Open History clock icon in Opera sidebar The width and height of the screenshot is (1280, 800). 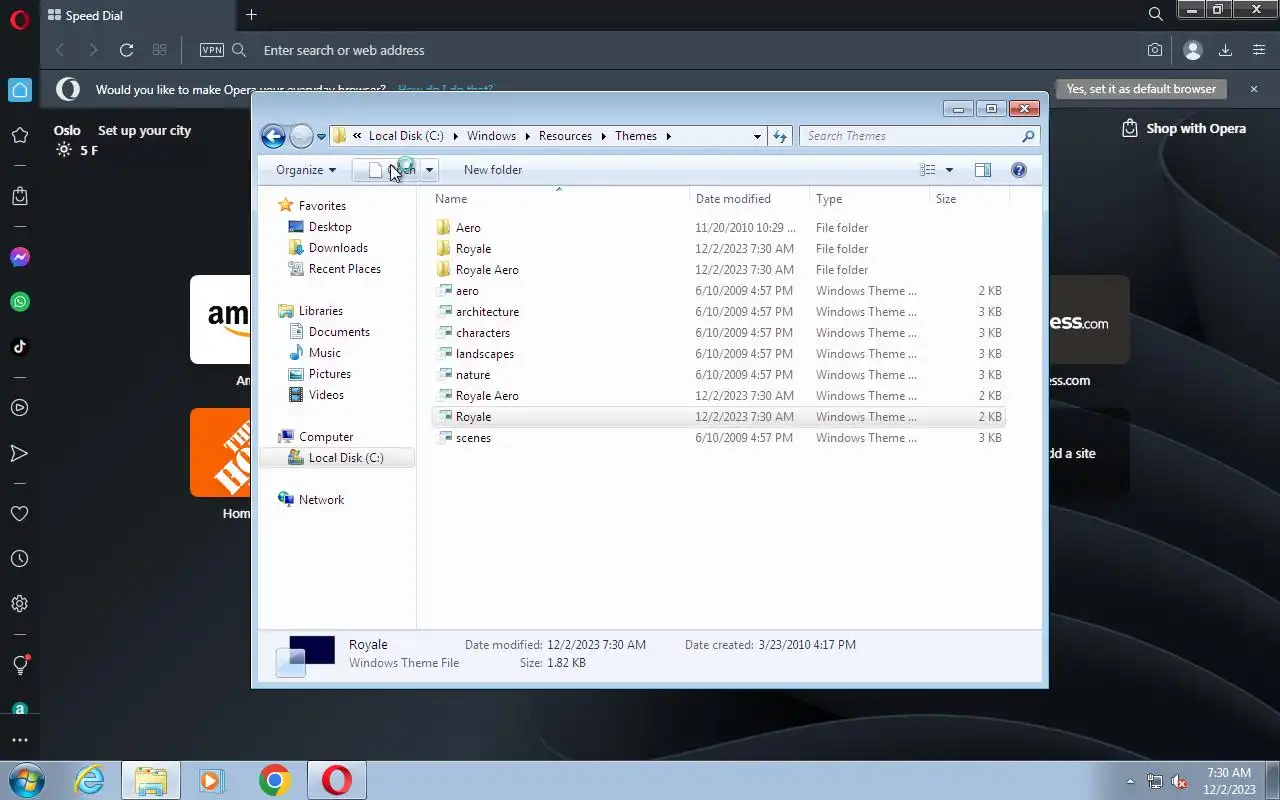(x=19, y=559)
